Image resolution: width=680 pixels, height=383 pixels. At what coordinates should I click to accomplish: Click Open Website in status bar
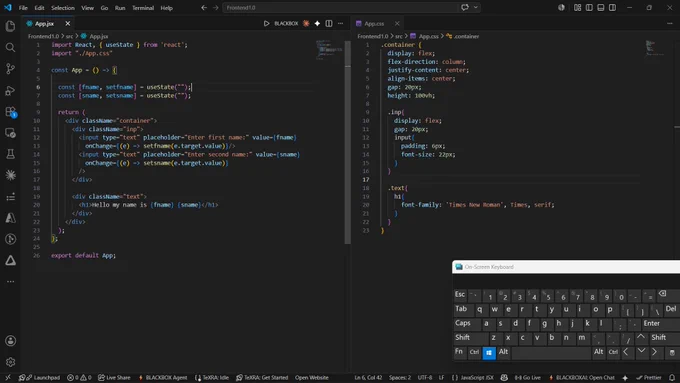pos(311,377)
